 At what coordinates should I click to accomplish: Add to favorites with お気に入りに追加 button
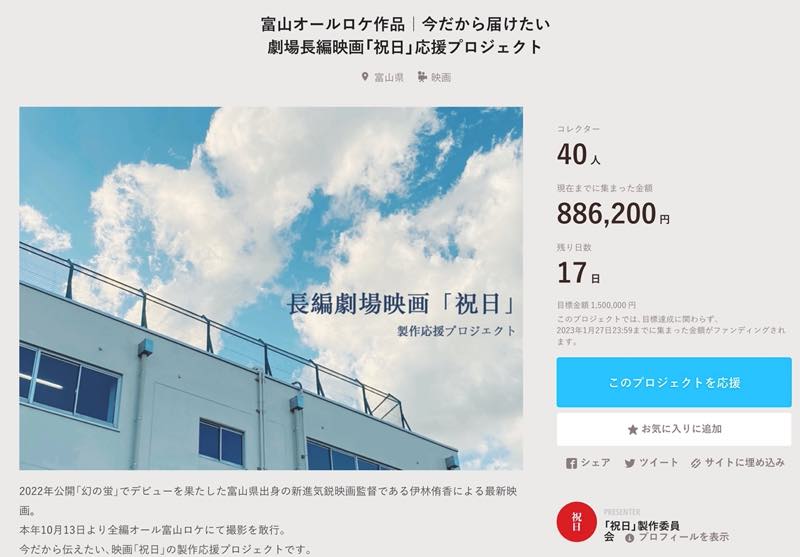tap(674, 429)
